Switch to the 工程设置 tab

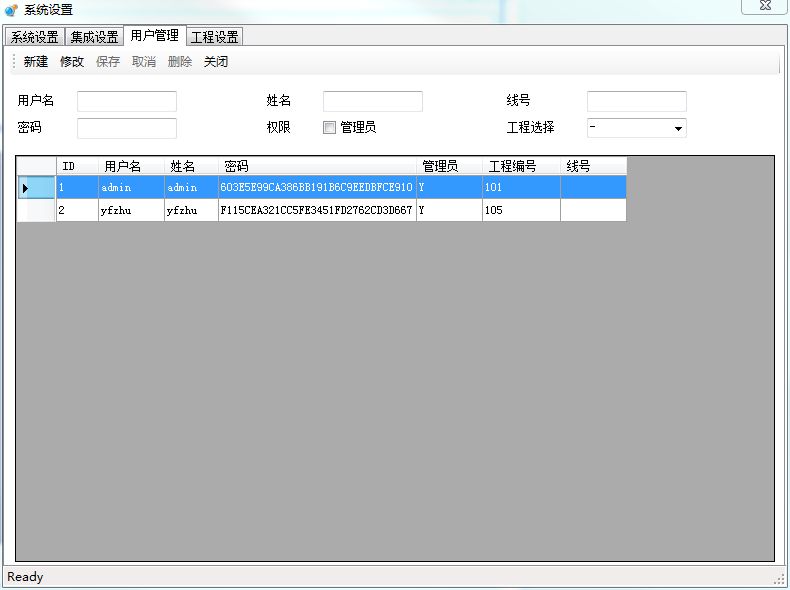click(214, 37)
